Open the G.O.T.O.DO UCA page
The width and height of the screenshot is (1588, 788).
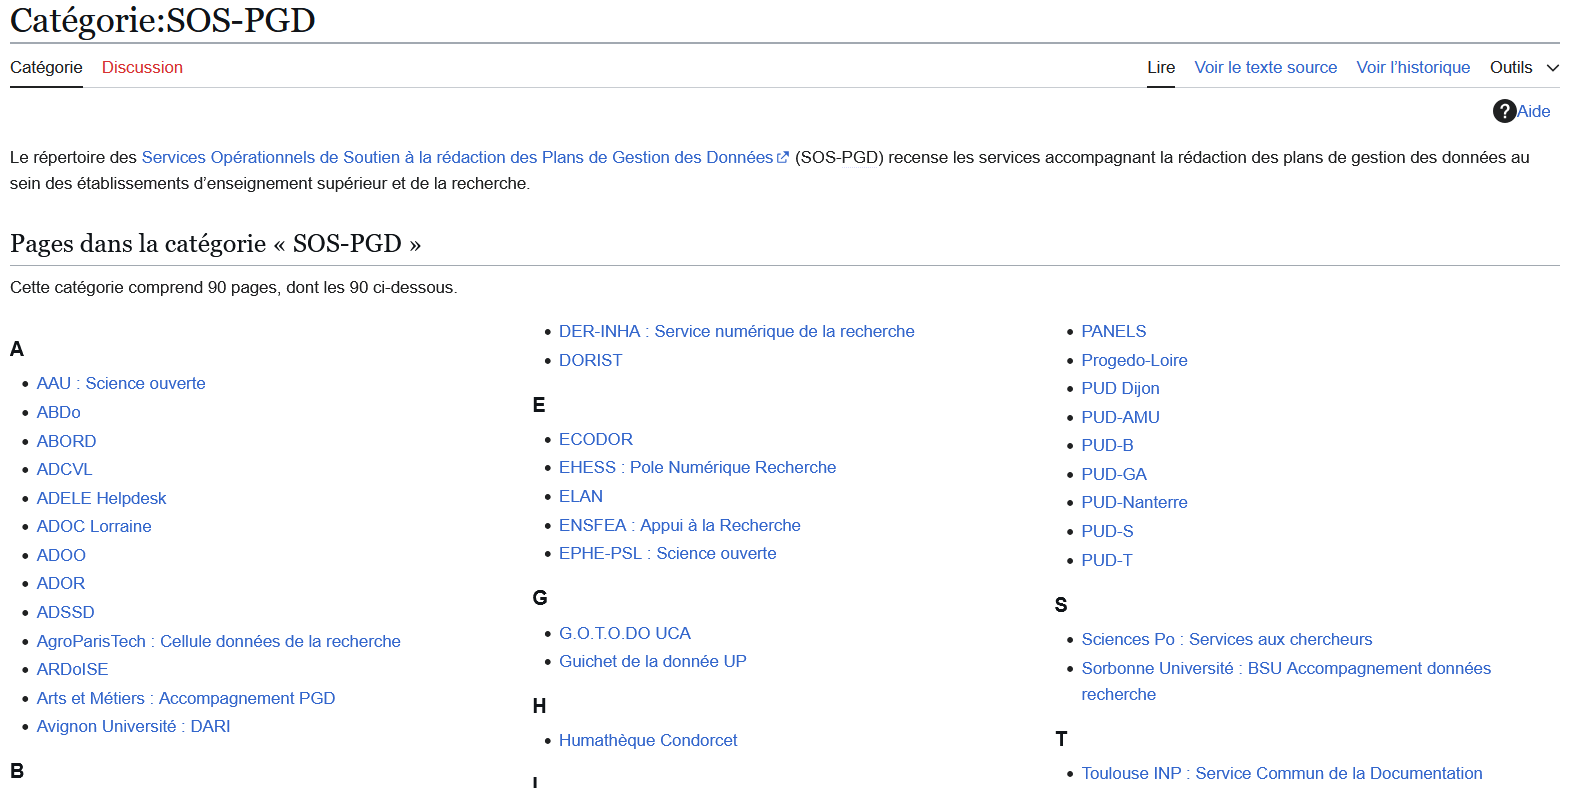point(624,633)
